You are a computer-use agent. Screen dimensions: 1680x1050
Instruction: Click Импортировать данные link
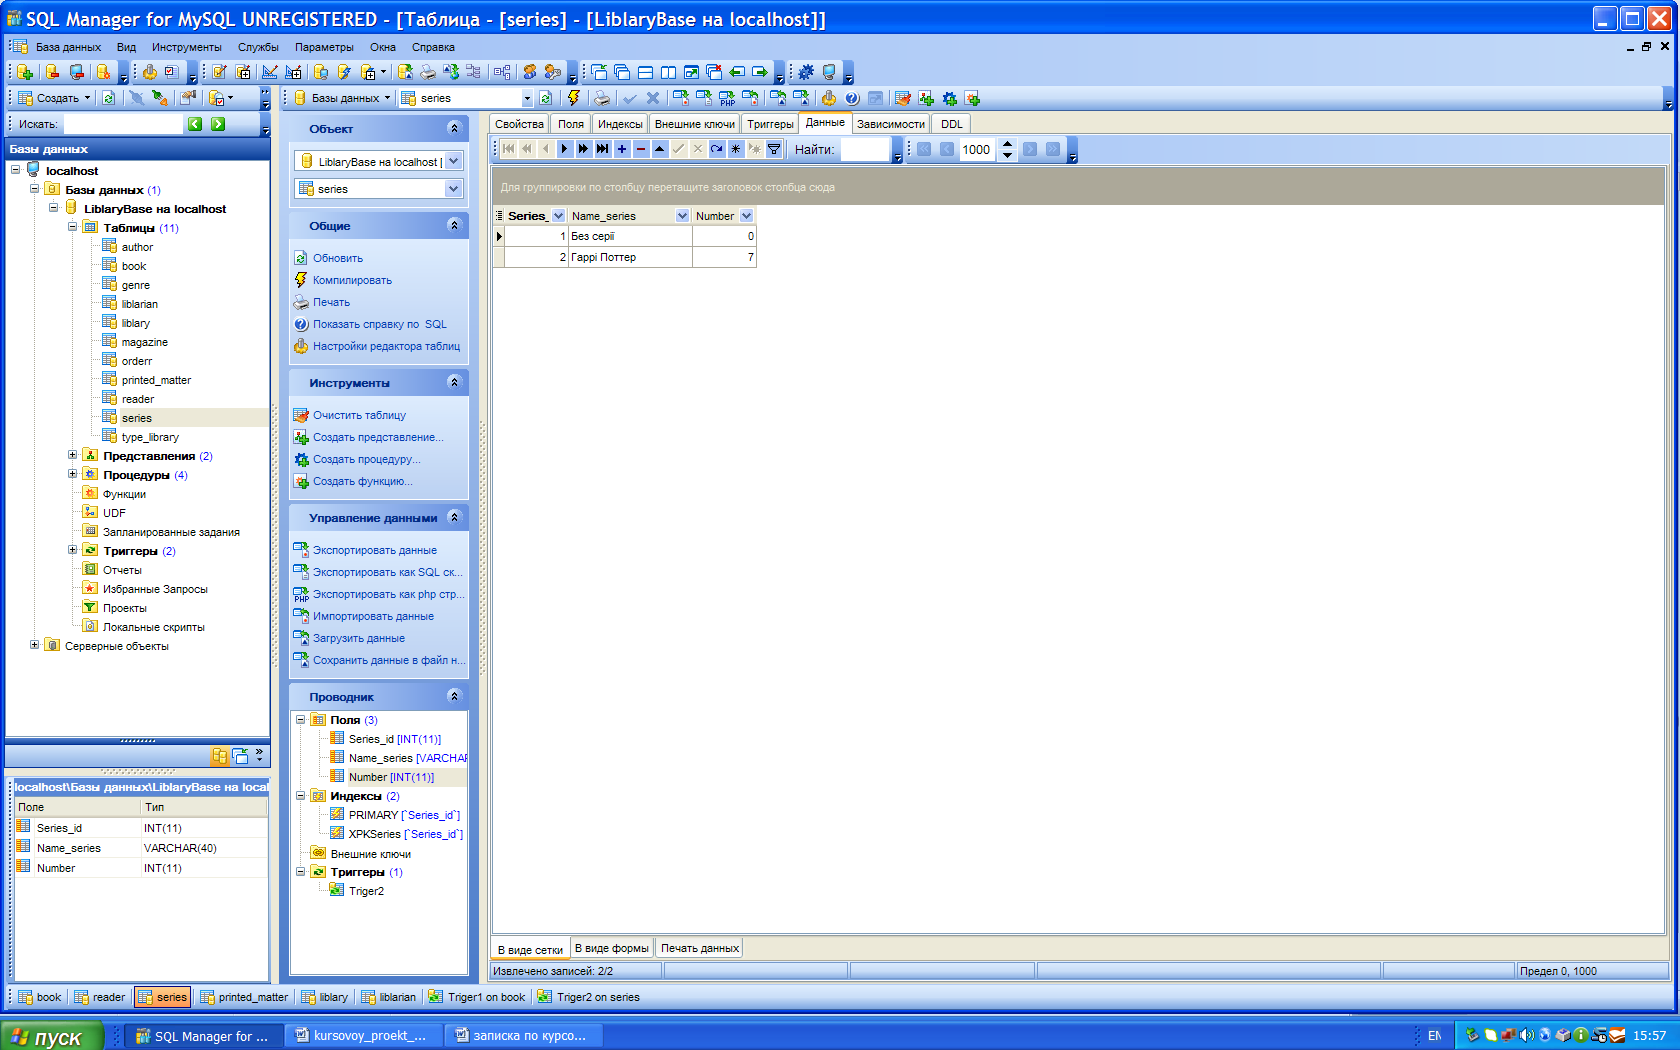(373, 616)
